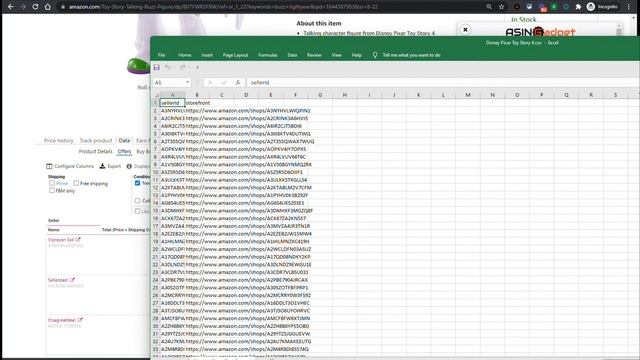The width and height of the screenshot is (640, 360).
Task: Open the Keepa Data tab in browser
Action: 124,140
